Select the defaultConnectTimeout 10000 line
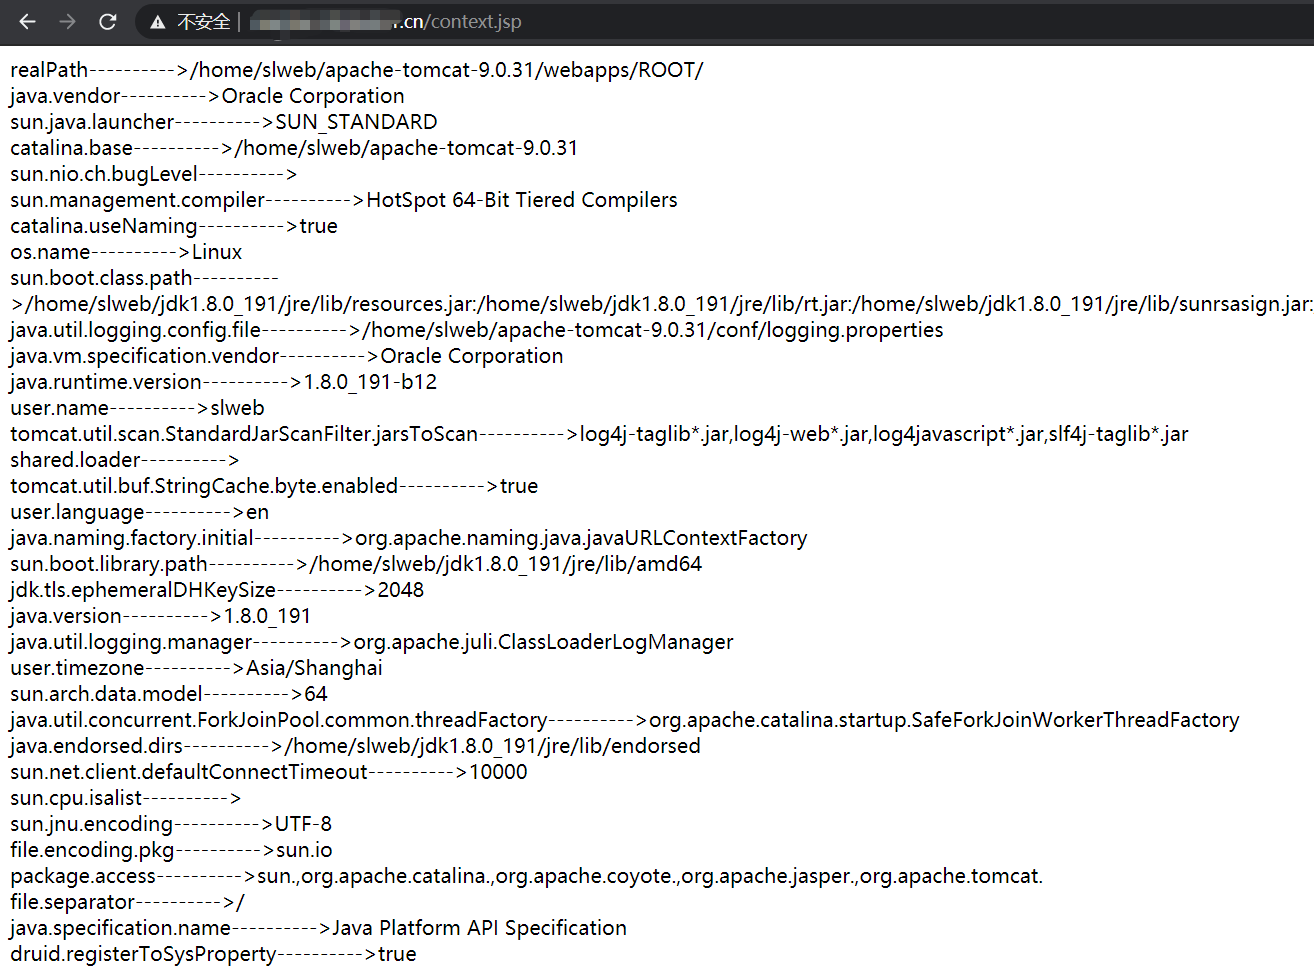1314x970 pixels. (269, 772)
